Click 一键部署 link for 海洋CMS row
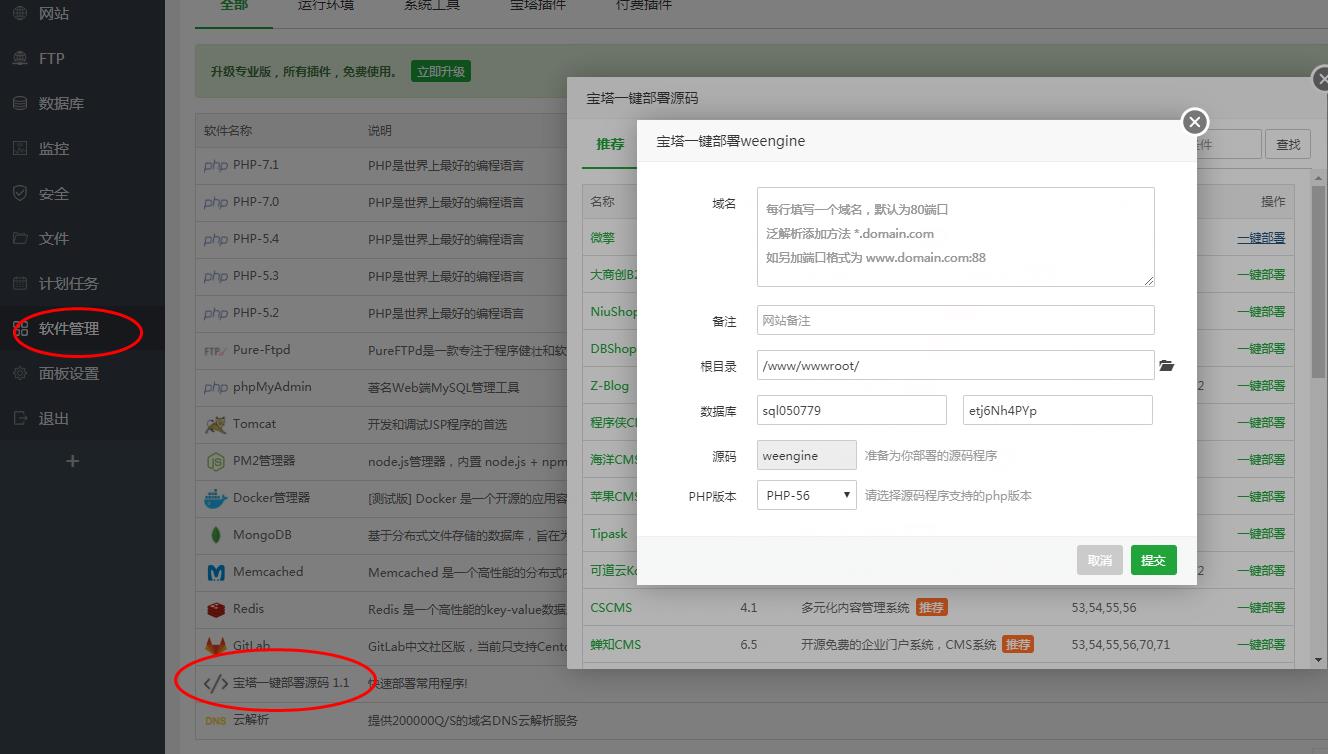The width and height of the screenshot is (1328, 754). click(1261, 459)
